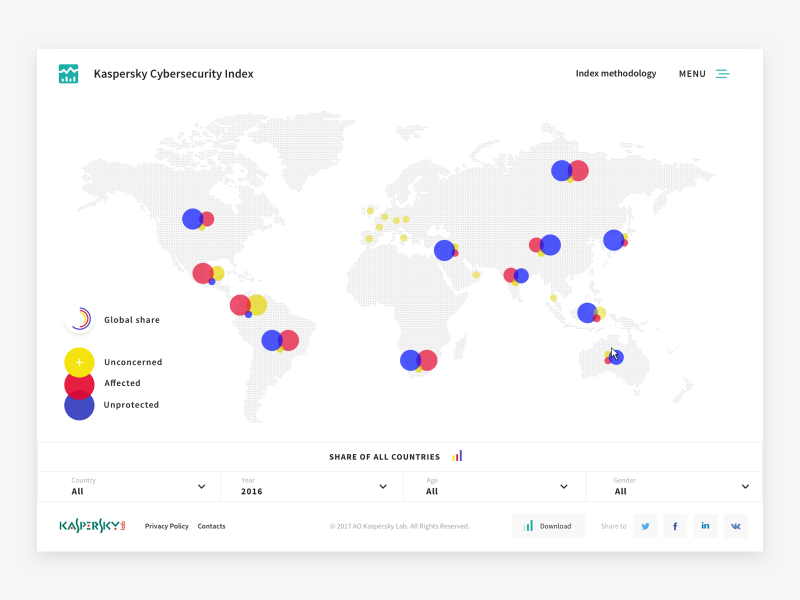The height and width of the screenshot is (600, 800).
Task: Open the Year dropdown showing 2016
Action: pyautogui.click(x=312, y=486)
